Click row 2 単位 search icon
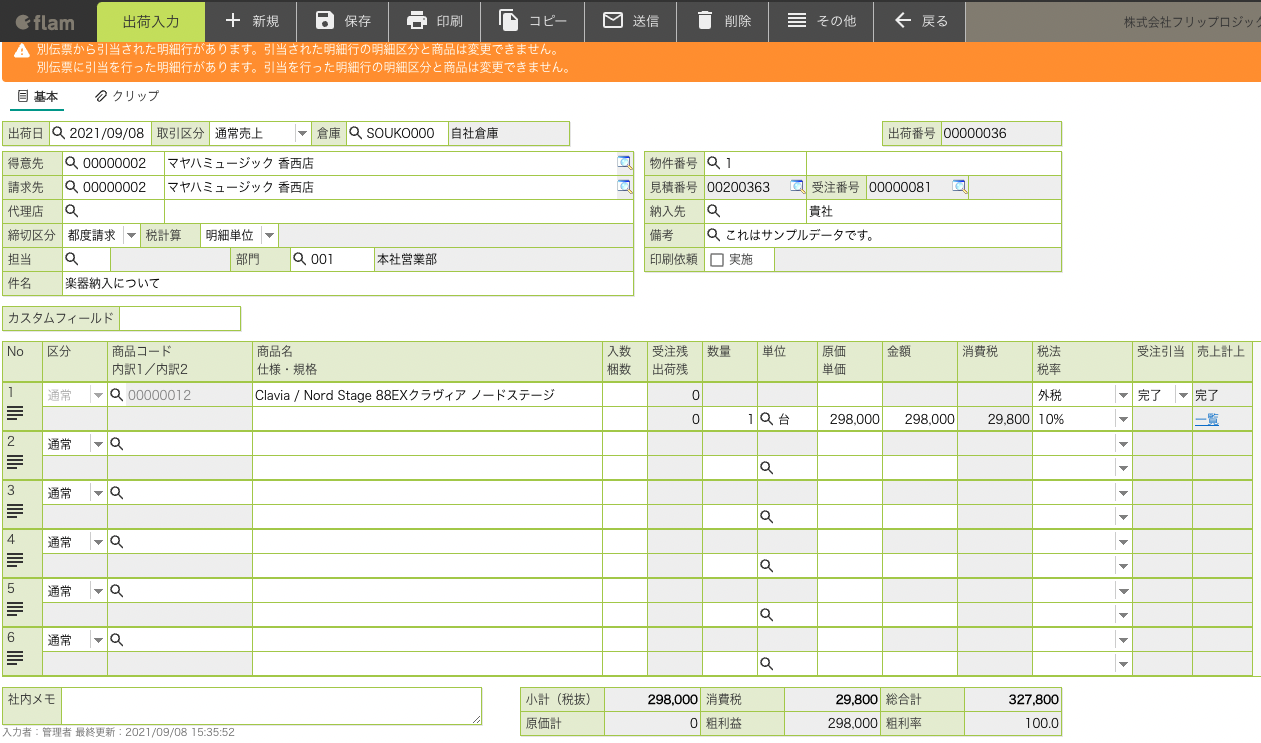The image size is (1261, 743). pyautogui.click(x=767, y=468)
